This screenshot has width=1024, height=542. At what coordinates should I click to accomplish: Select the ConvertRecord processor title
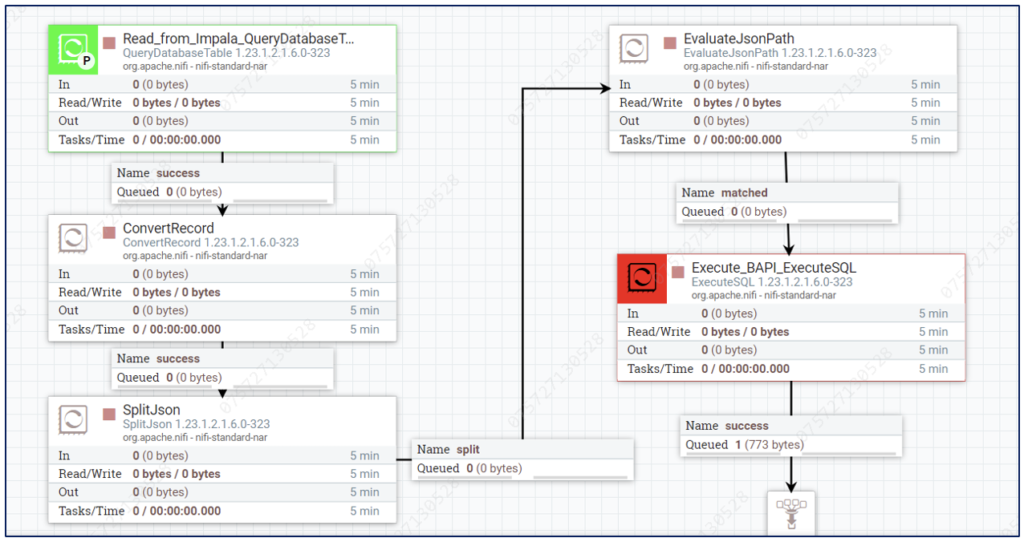coord(168,229)
